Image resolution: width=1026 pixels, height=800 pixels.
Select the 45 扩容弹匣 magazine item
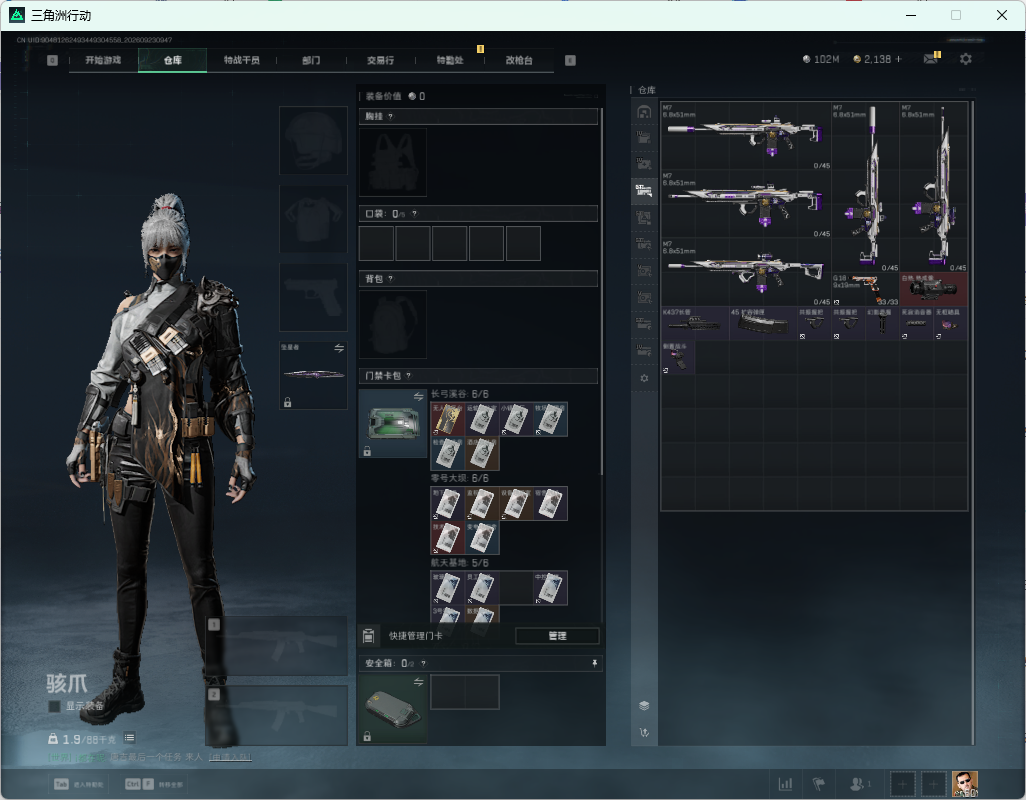coord(763,323)
